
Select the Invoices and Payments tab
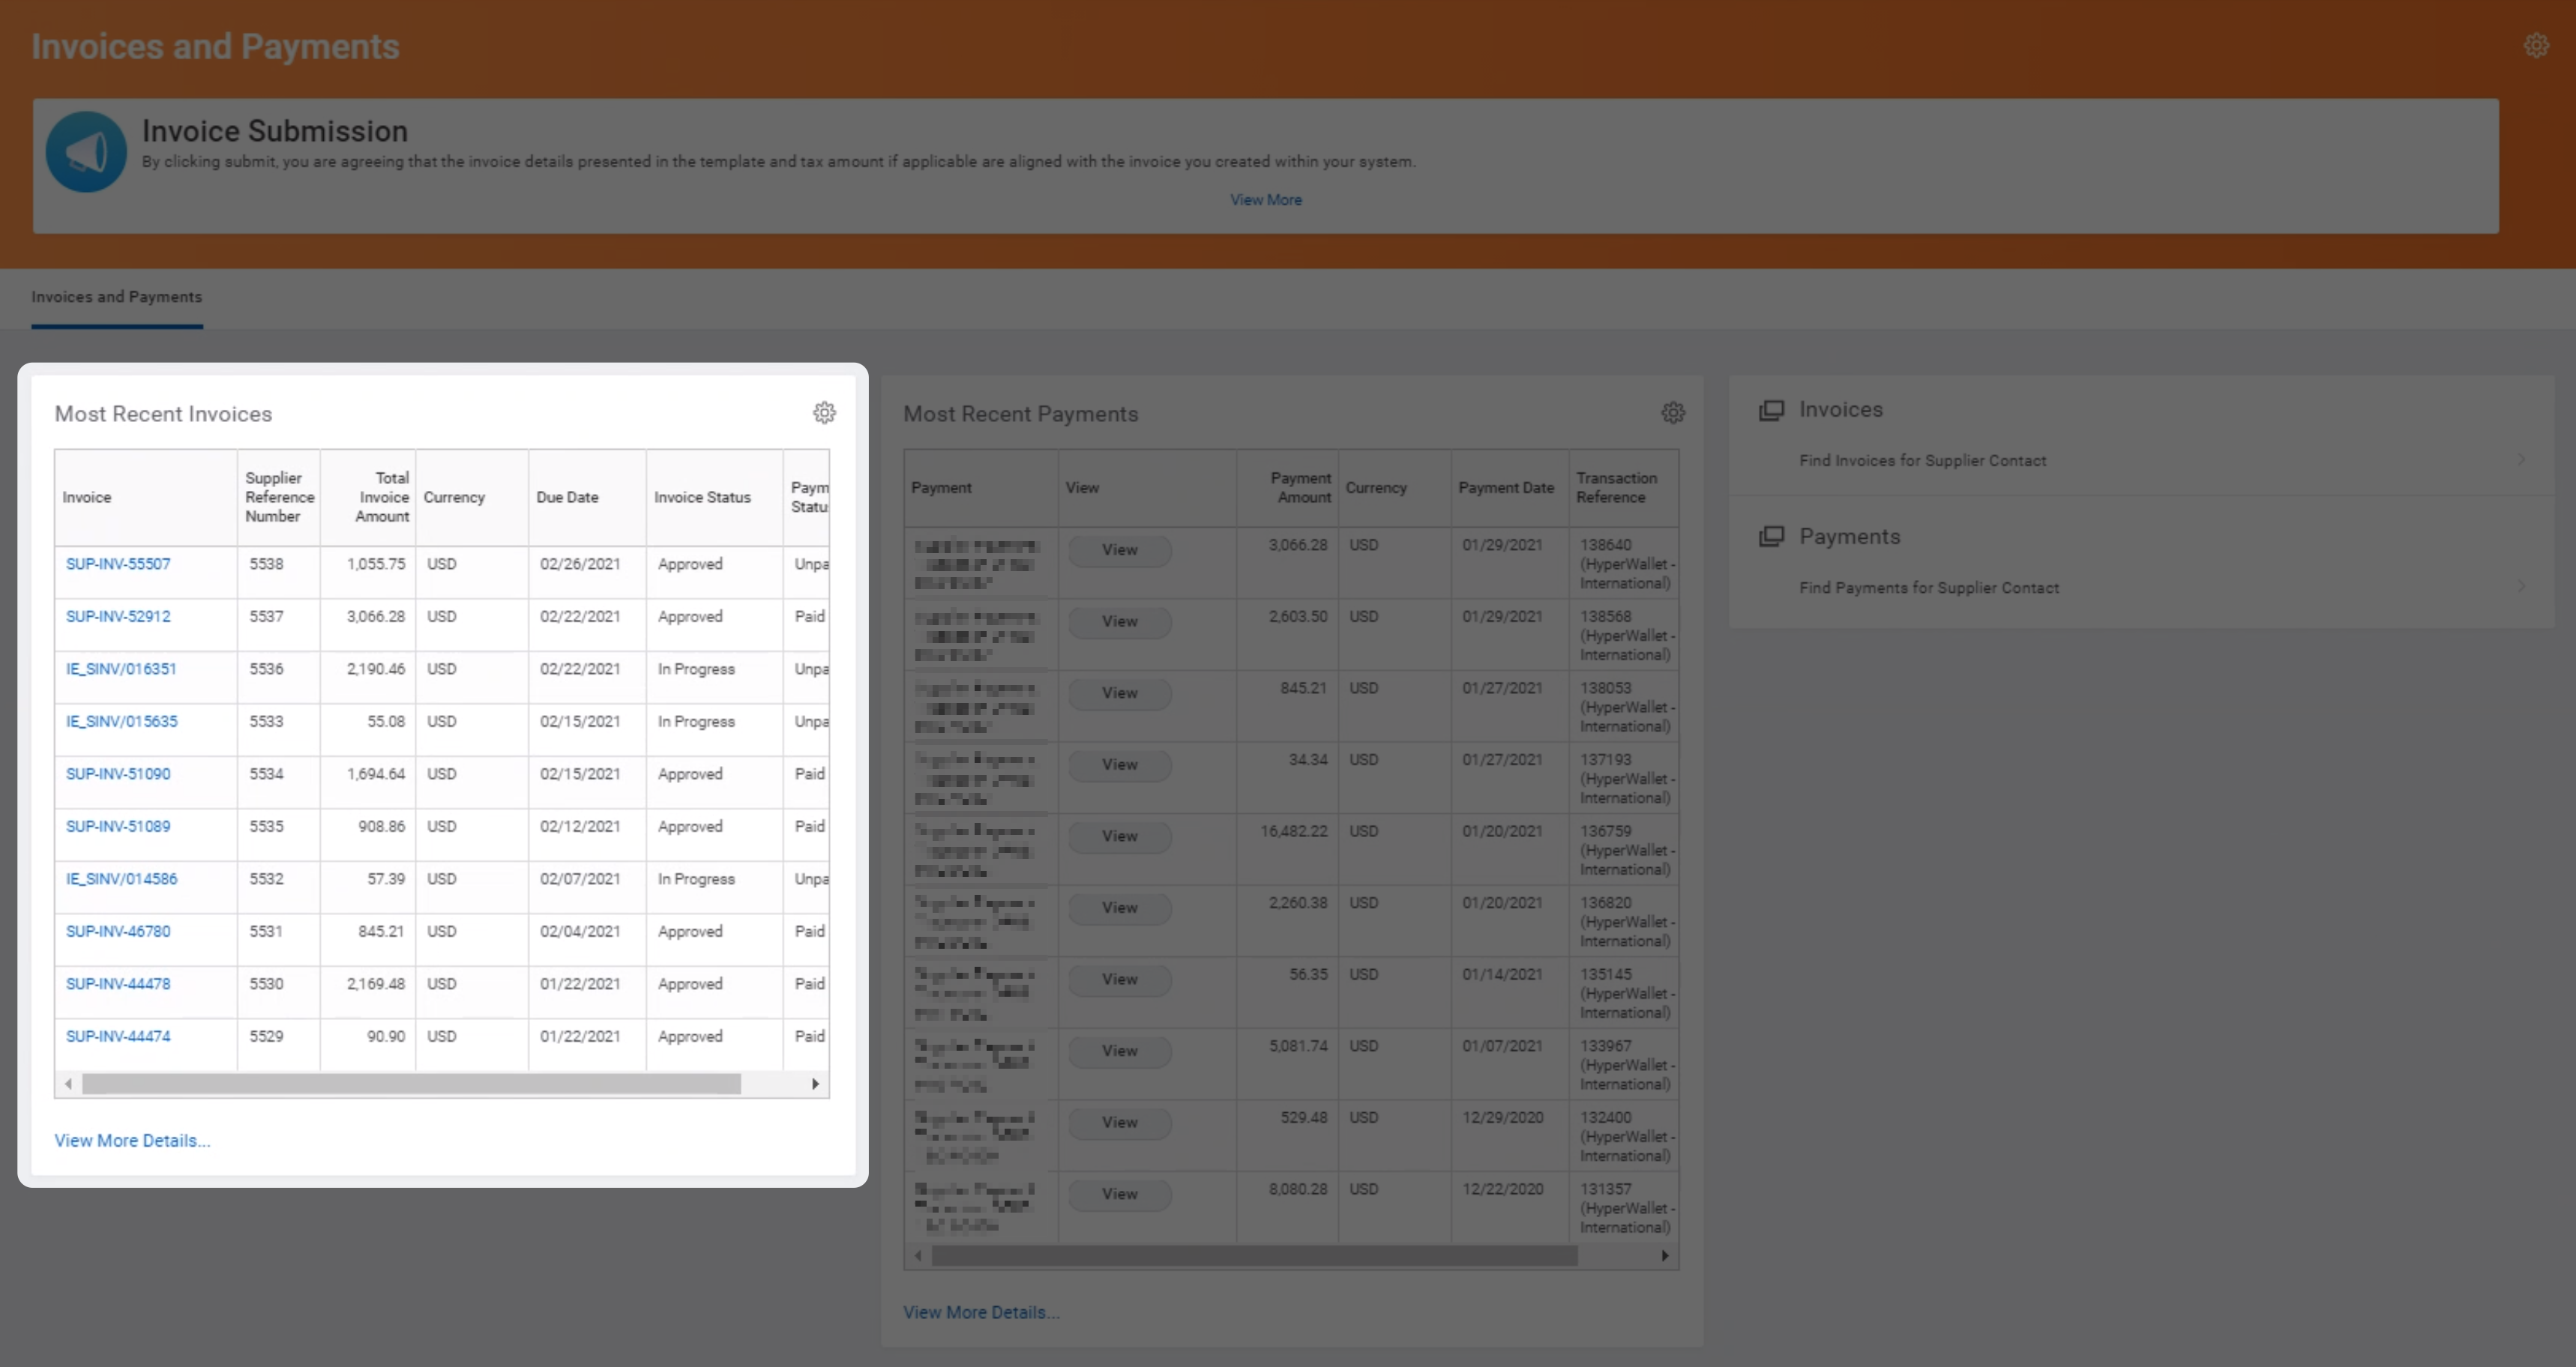tap(116, 297)
